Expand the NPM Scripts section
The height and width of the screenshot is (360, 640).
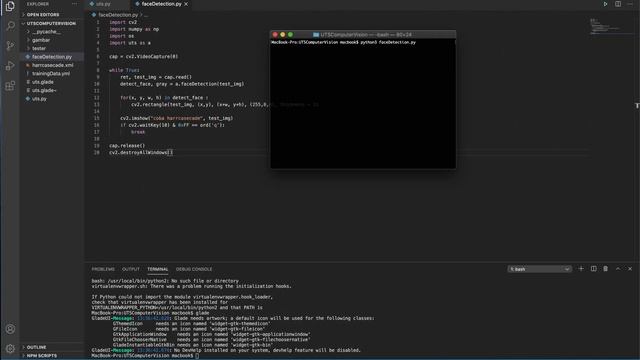click(x=52, y=356)
